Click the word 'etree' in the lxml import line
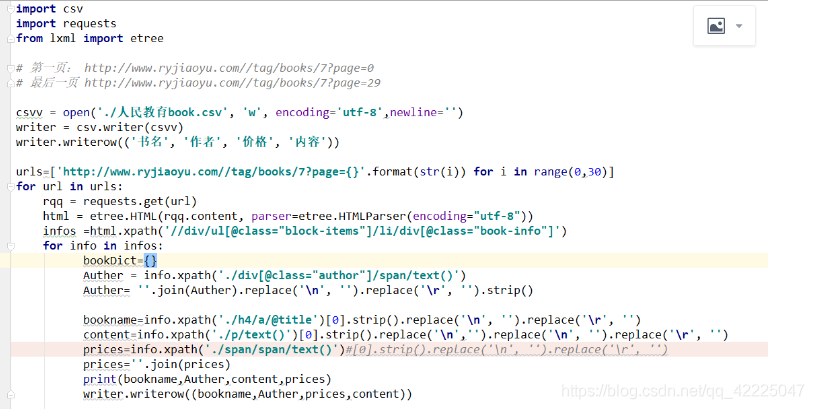This screenshot has height=409, width=814. pyautogui.click(x=147, y=38)
